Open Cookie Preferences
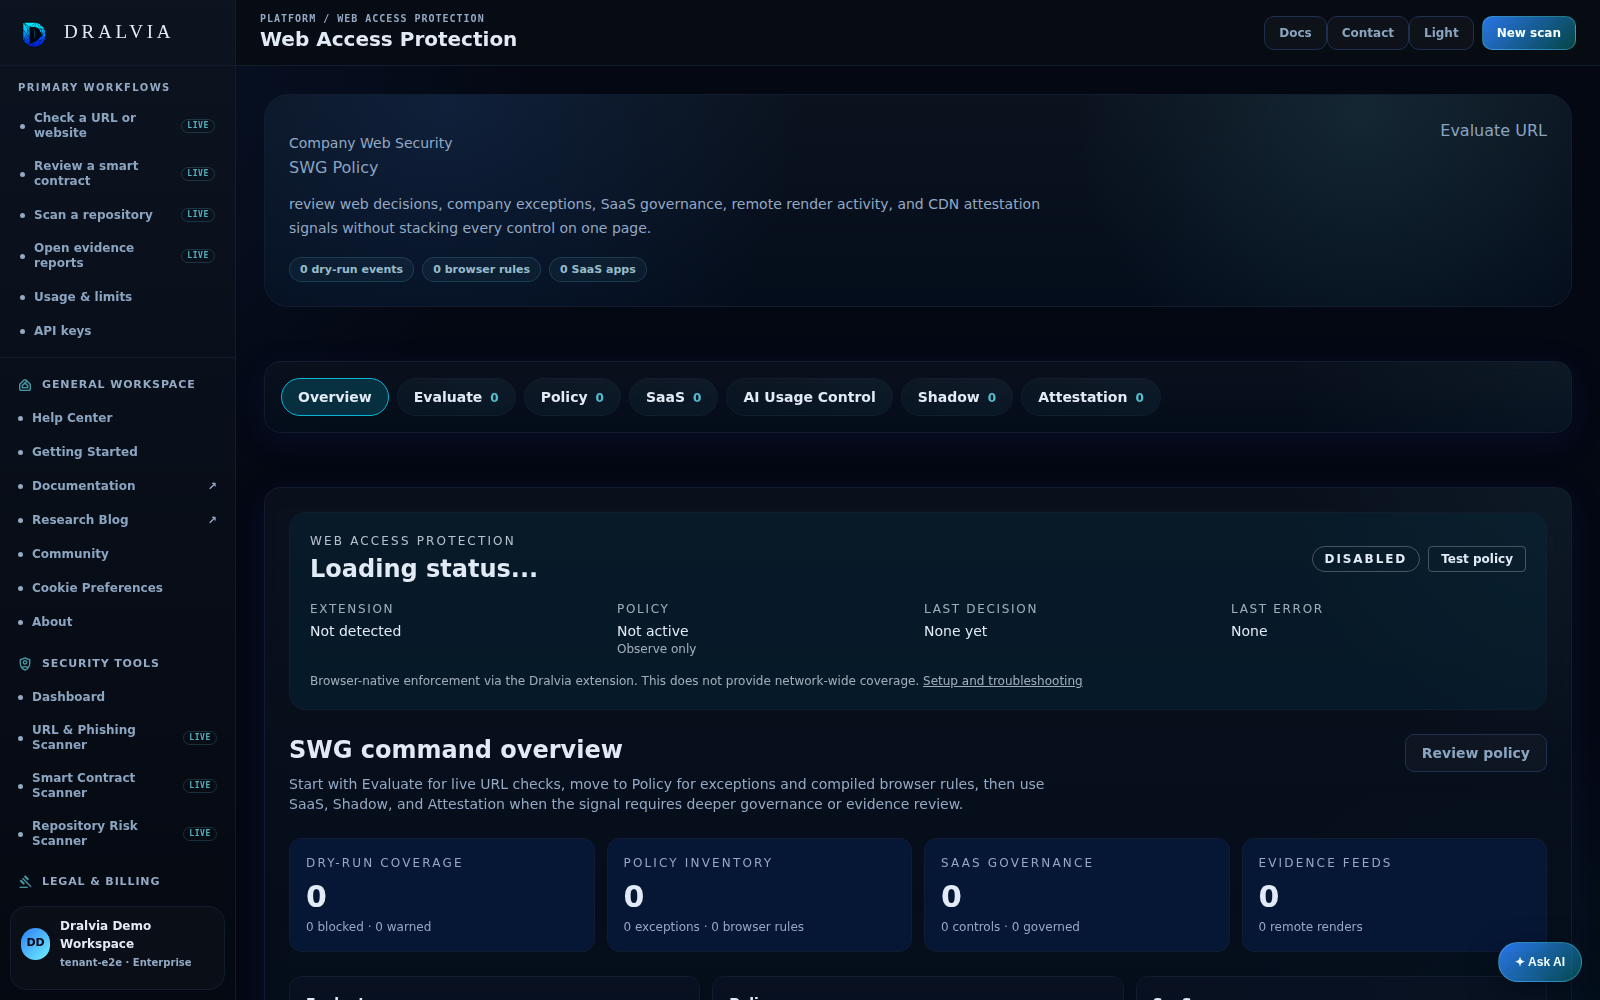 [x=117, y=588]
